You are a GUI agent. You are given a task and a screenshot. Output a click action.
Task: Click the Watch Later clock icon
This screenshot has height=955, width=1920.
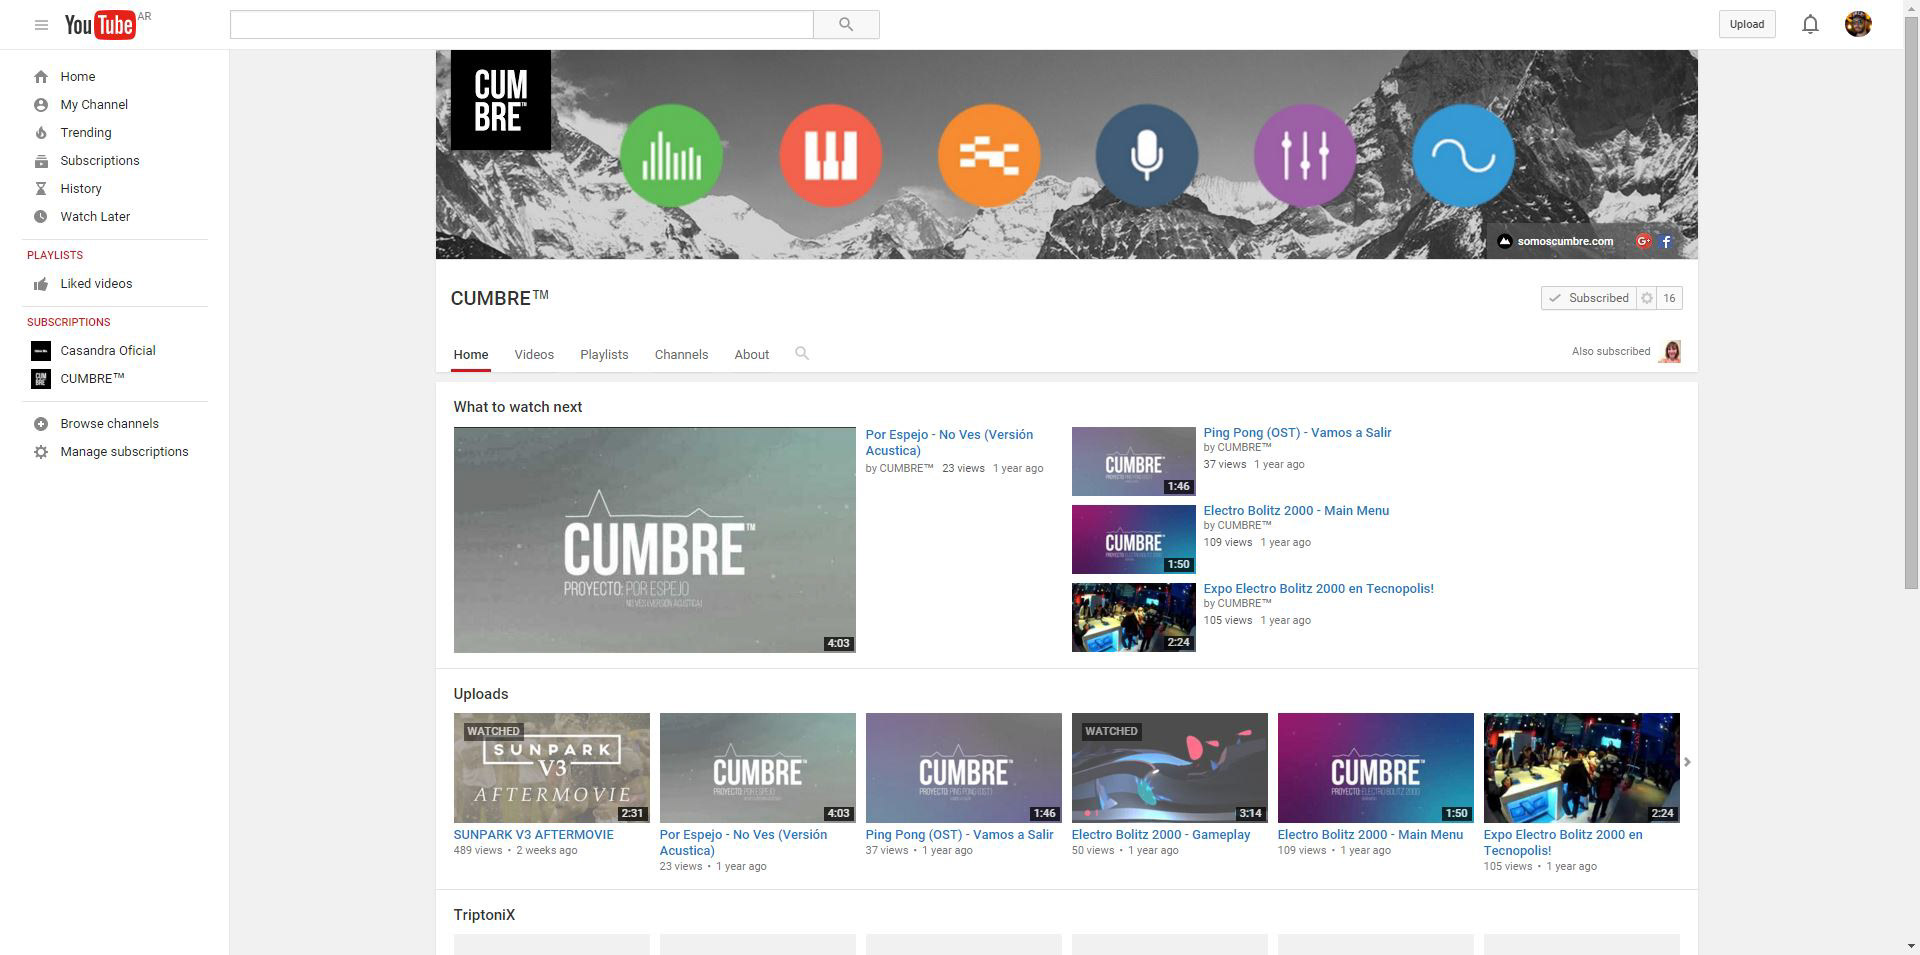pyautogui.click(x=41, y=217)
